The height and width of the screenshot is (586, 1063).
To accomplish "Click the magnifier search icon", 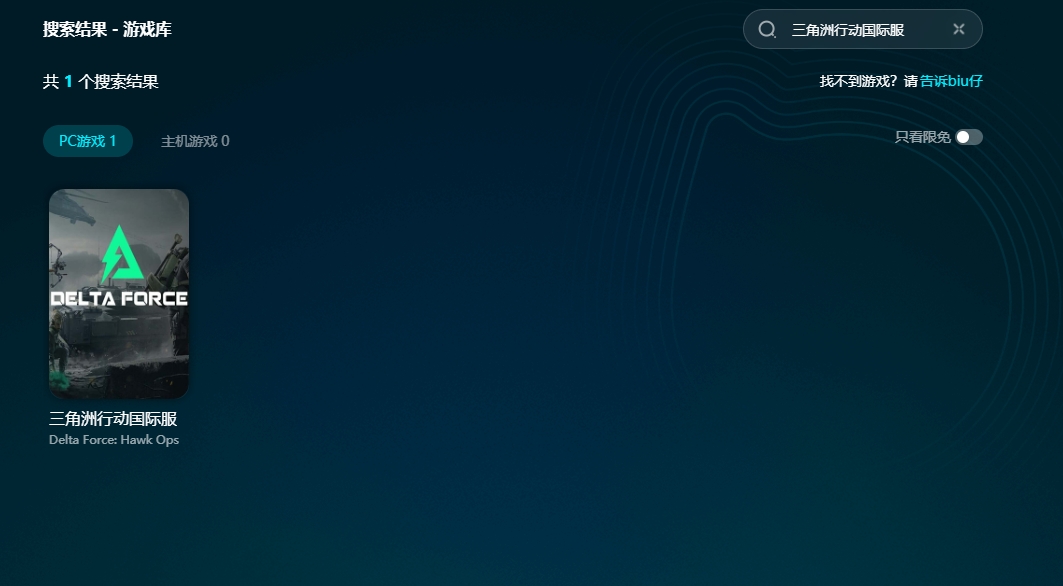I will tap(767, 29).
